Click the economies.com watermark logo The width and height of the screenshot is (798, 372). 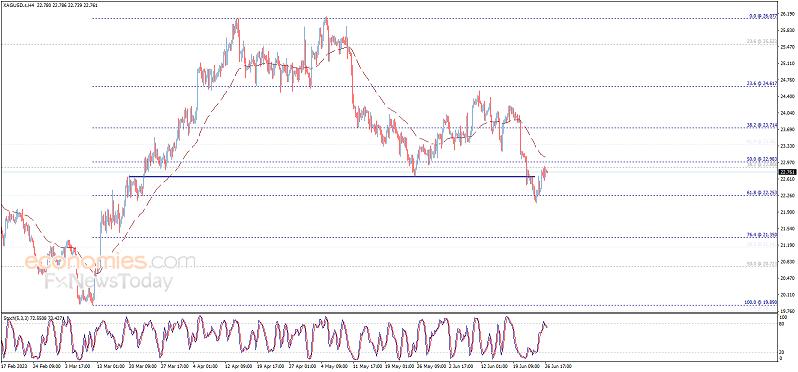pyautogui.click(x=110, y=262)
